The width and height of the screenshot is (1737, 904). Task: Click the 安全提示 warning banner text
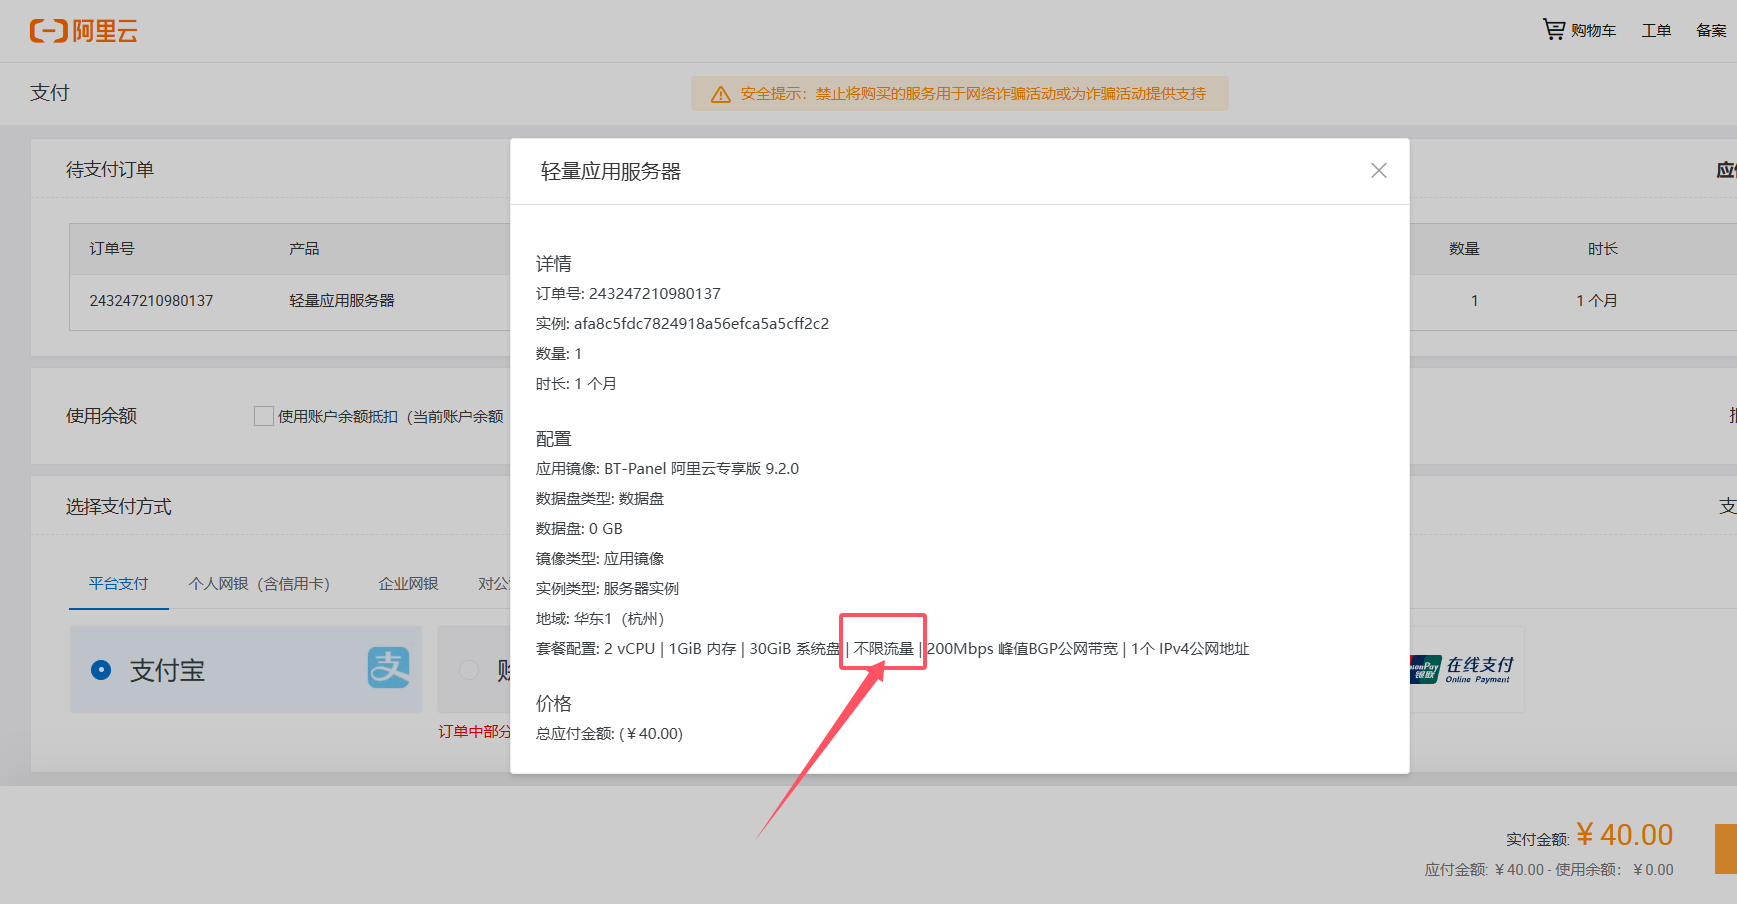[x=973, y=94]
